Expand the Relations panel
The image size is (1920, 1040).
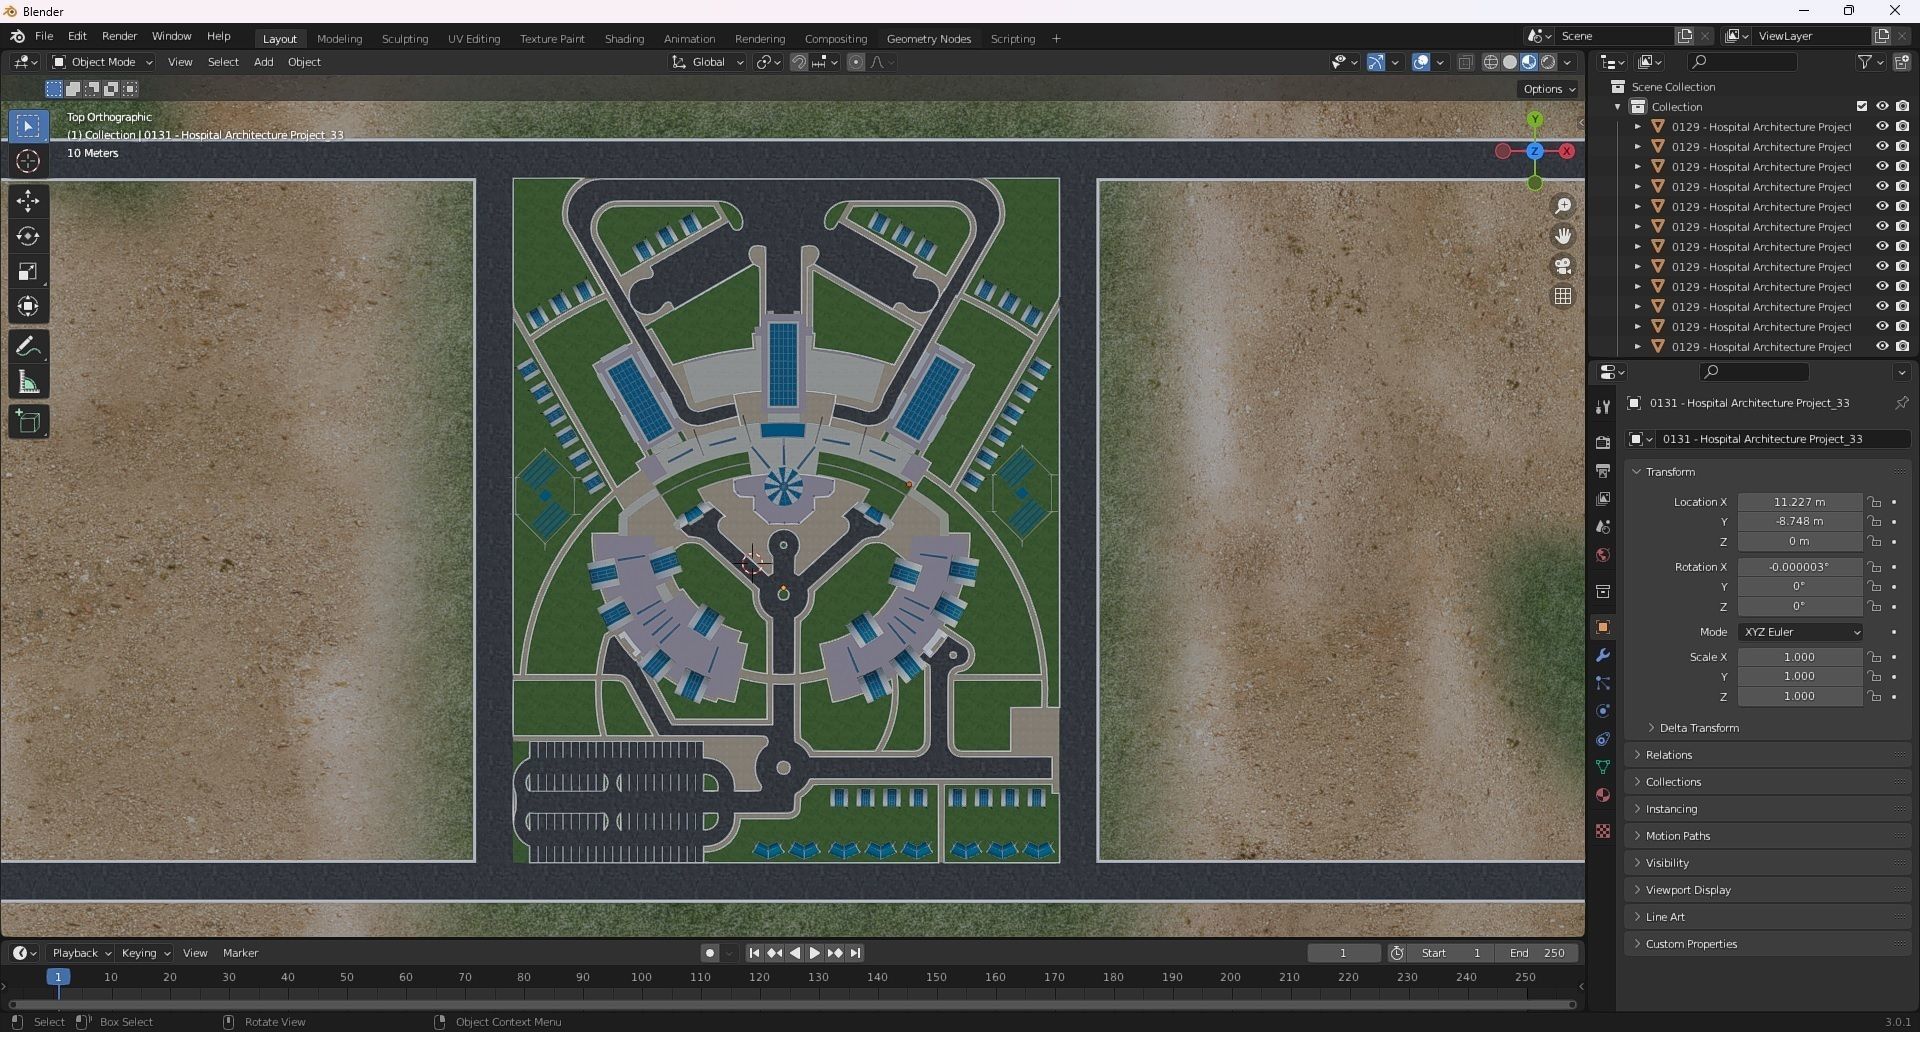[x=1668, y=755]
